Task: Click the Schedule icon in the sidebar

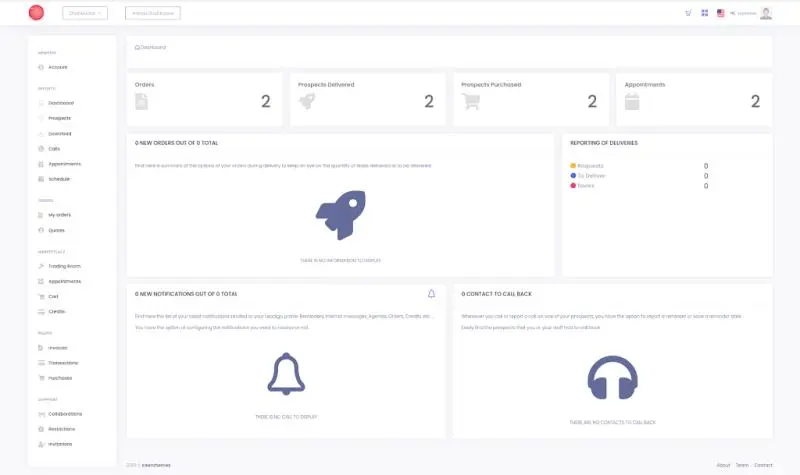Action: point(41,179)
